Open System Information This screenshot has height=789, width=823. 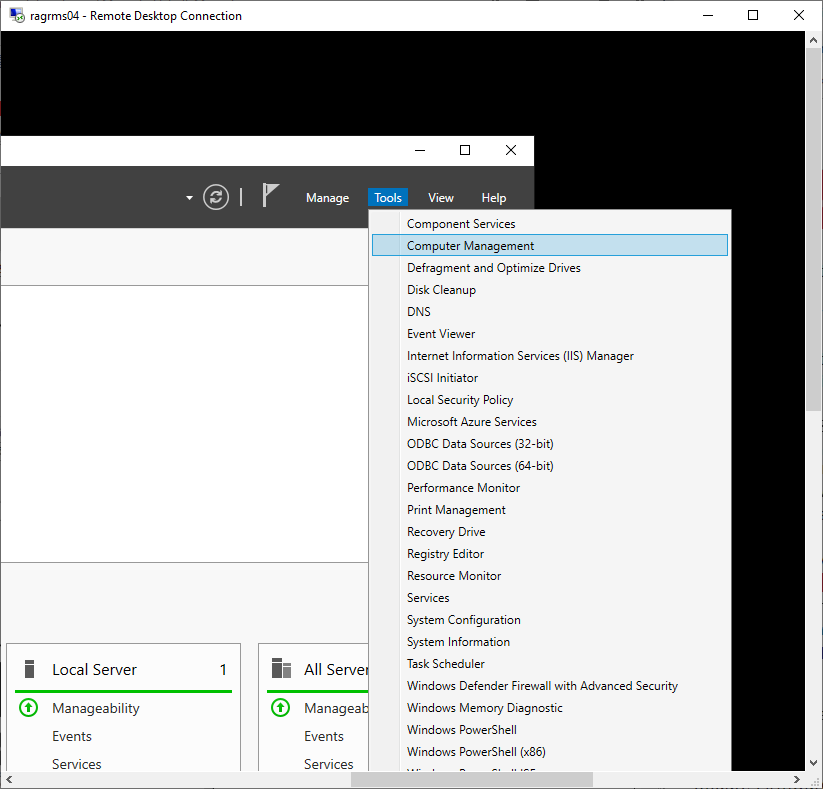(550, 643)
